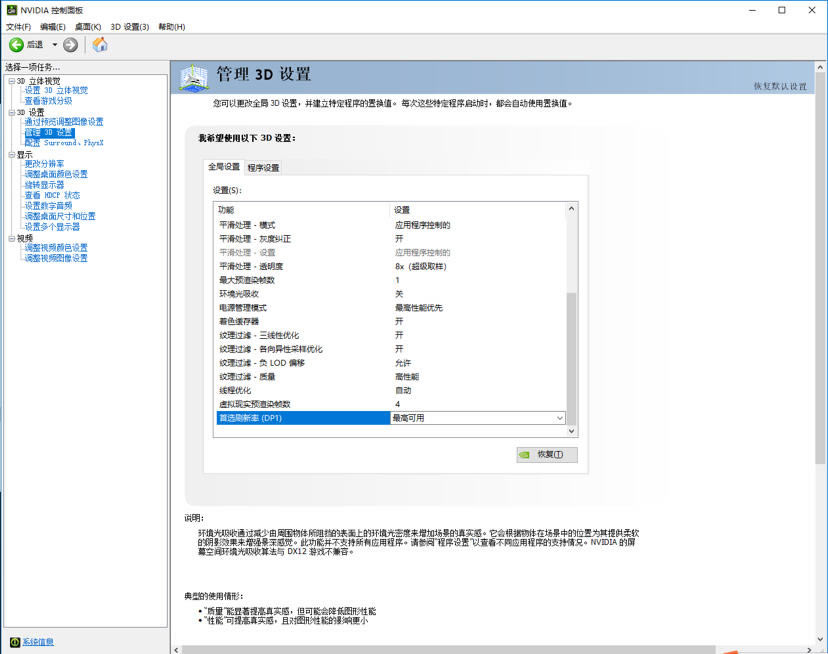Click the main panel vertical scroll-up arrow
This screenshot has height=654, width=828.
820,68
